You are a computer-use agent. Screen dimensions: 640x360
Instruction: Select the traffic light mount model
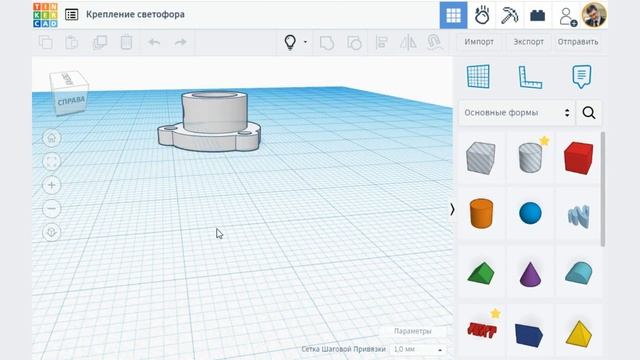point(209,121)
